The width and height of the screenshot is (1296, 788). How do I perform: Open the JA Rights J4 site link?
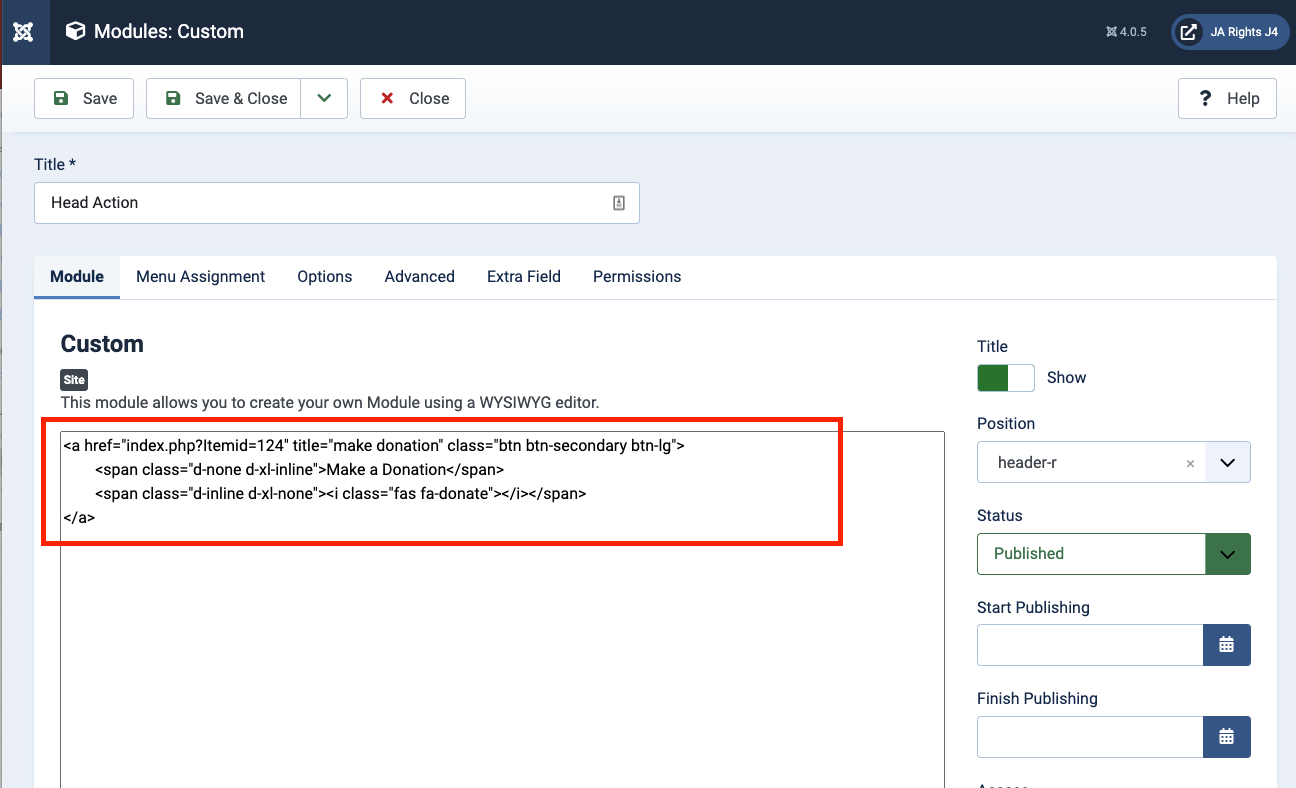(x=1230, y=32)
